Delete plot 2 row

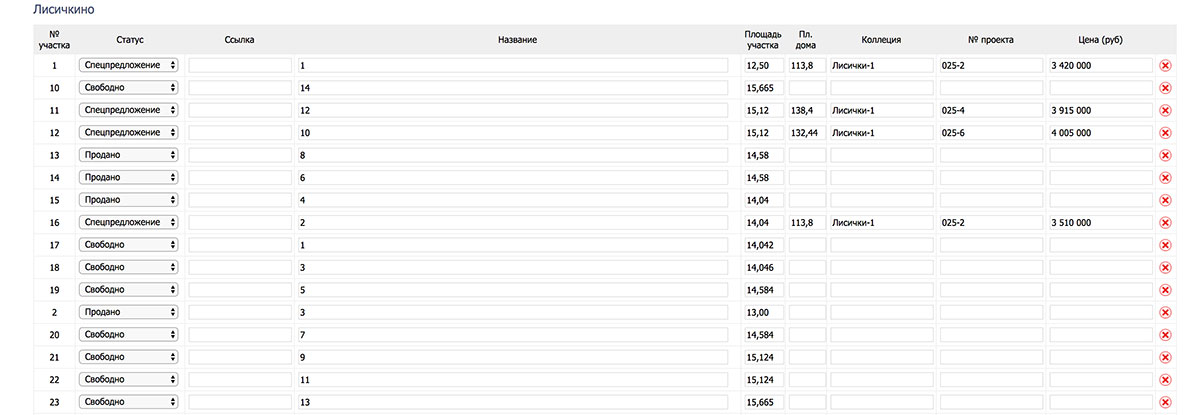tap(1165, 313)
